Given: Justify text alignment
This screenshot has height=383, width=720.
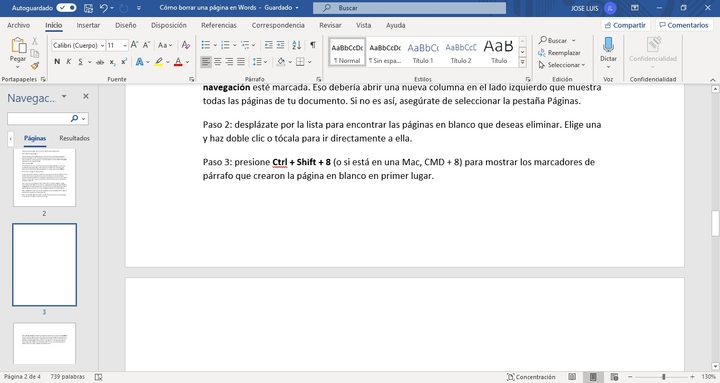Looking at the screenshot, I should [x=241, y=62].
